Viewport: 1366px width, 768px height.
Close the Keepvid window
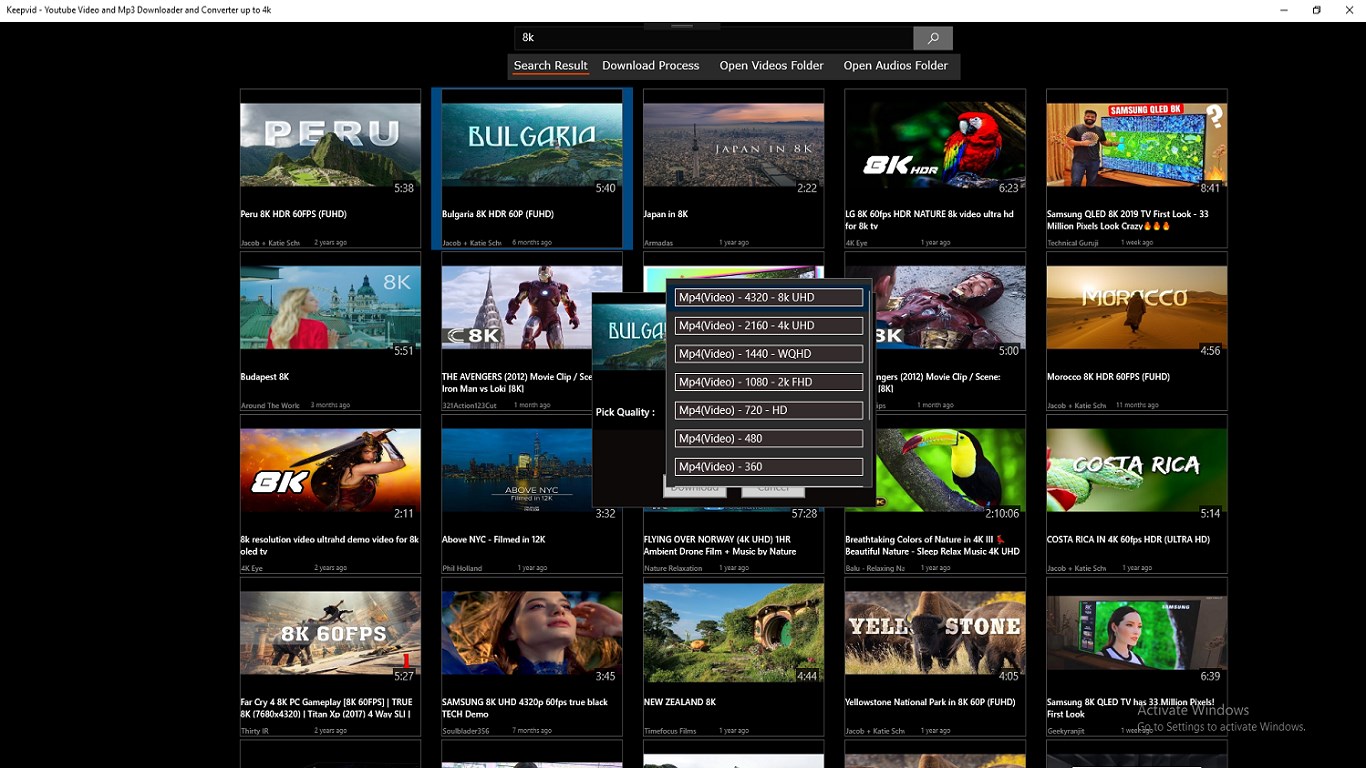[x=1349, y=10]
